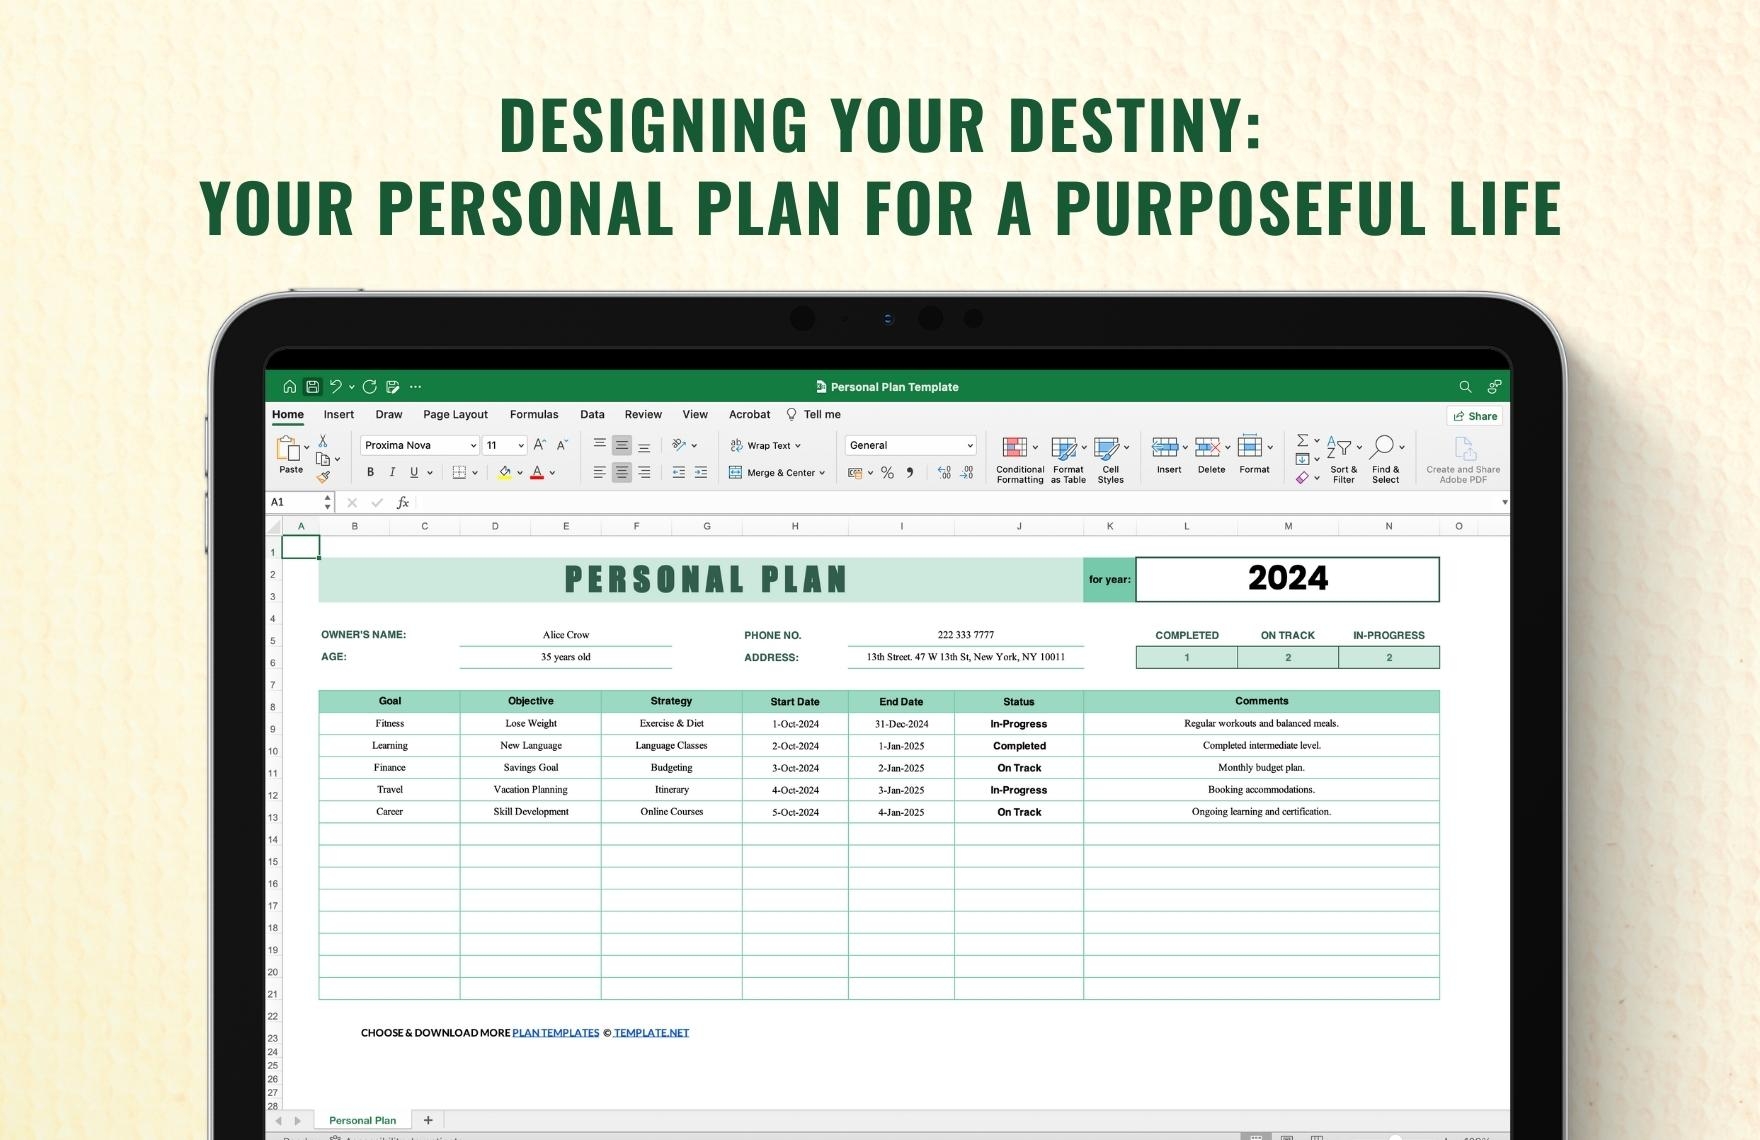
Task: Toggle Bold formatting
Action: [x=370, y=473]
